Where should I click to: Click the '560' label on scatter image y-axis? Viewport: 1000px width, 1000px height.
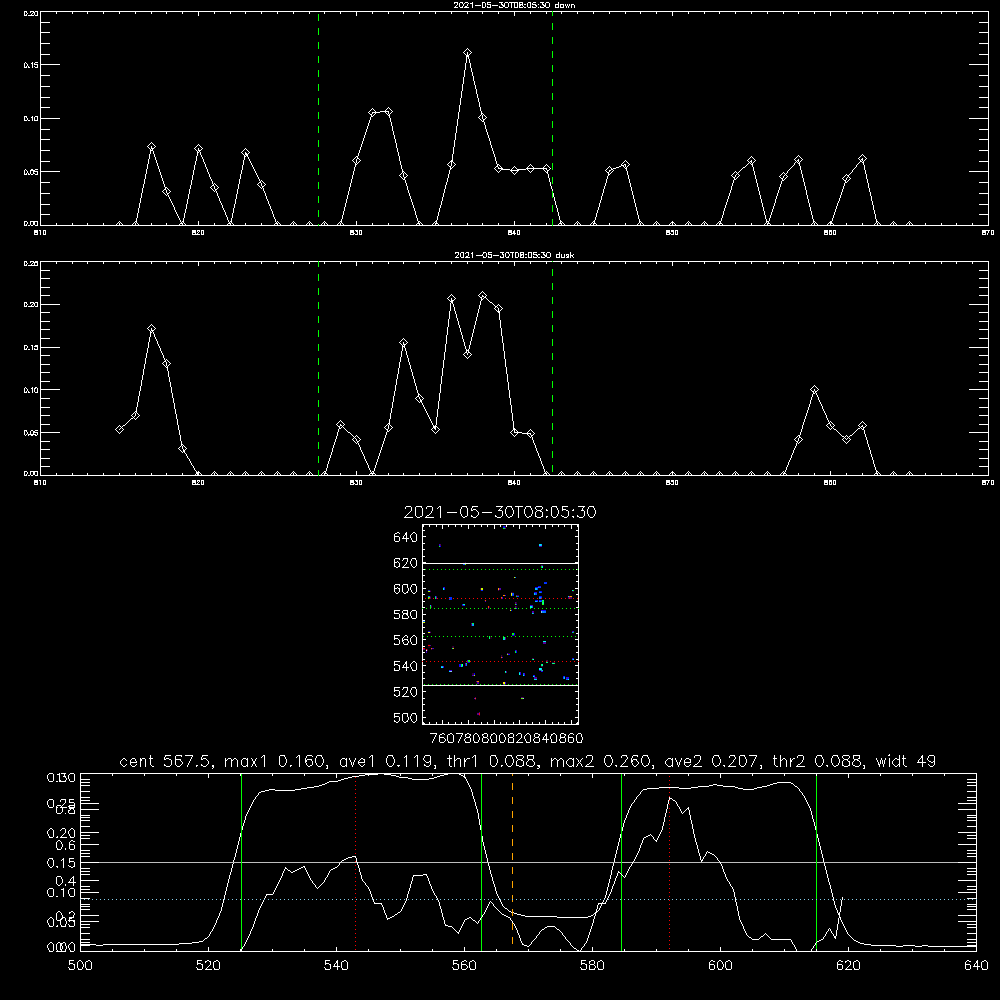pyautogui.click(x=405, y=640)
